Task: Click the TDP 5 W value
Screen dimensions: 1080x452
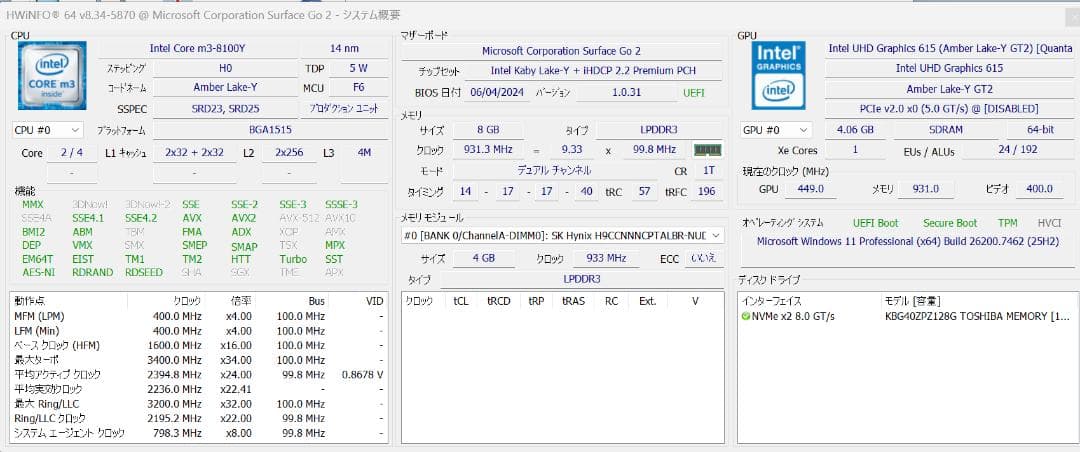Action: [358, 68]
